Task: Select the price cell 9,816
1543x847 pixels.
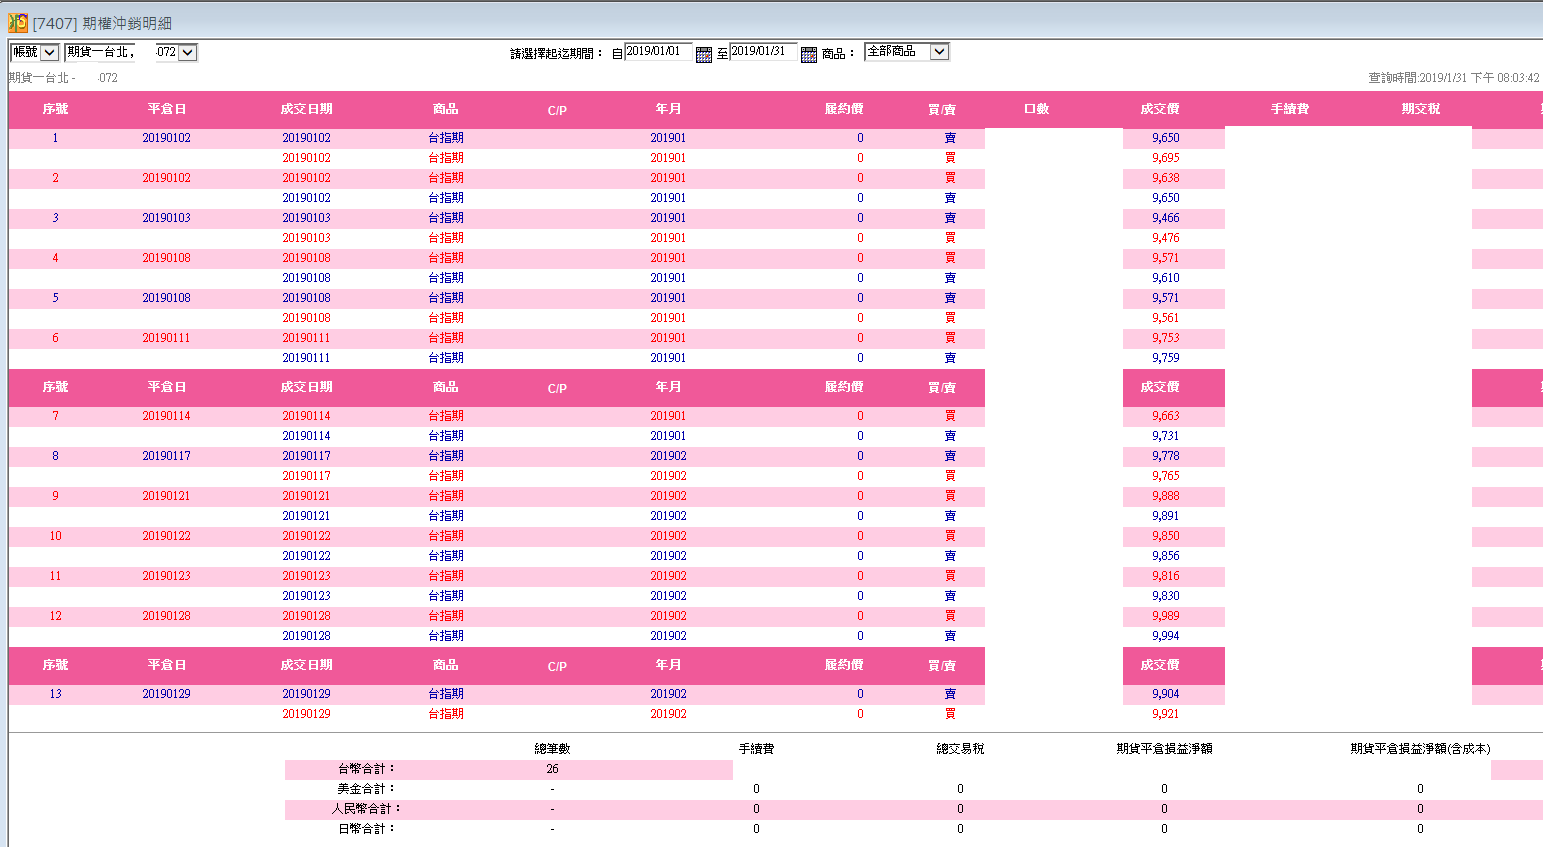Action: 1165,576
